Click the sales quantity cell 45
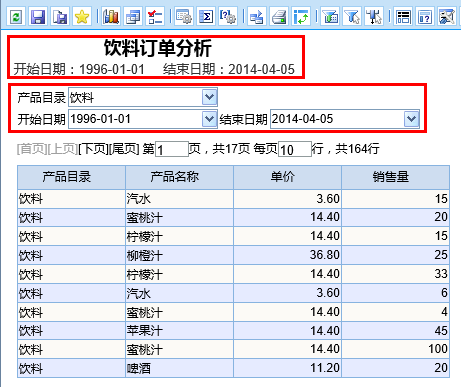 click(395, 331)
